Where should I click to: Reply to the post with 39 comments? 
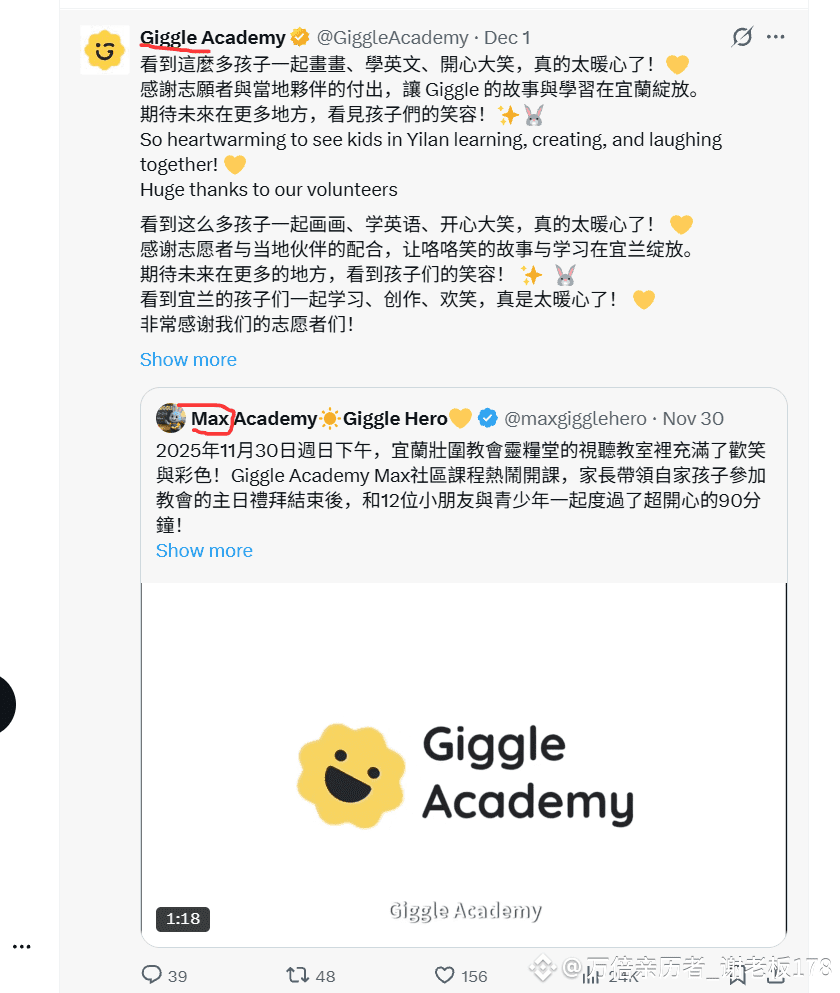tap(164, 975)
